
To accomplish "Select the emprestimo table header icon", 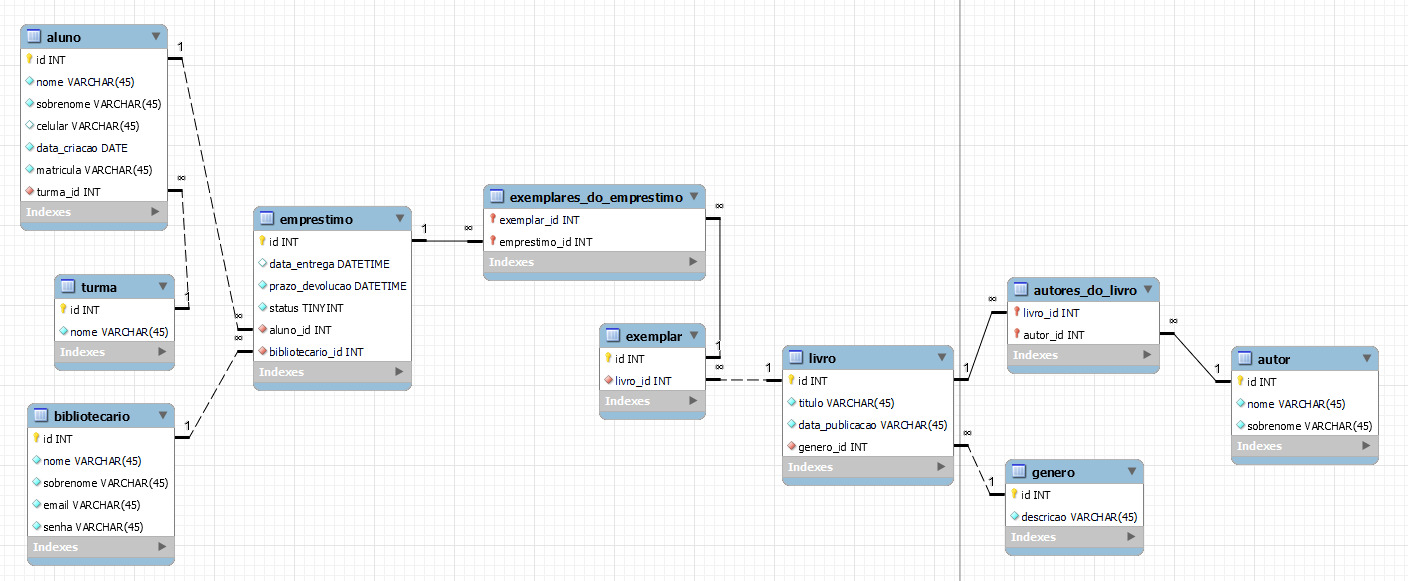I will [x=266, y=219].
